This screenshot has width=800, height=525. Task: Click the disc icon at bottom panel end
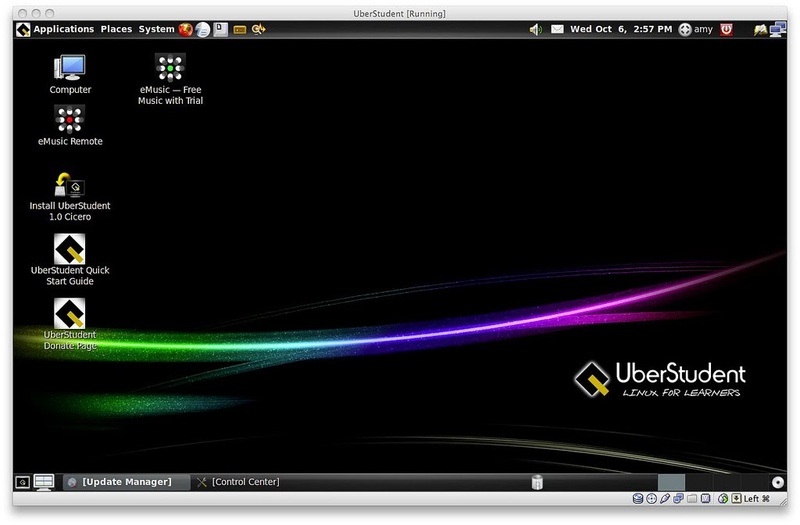click(x=778, y=482)
